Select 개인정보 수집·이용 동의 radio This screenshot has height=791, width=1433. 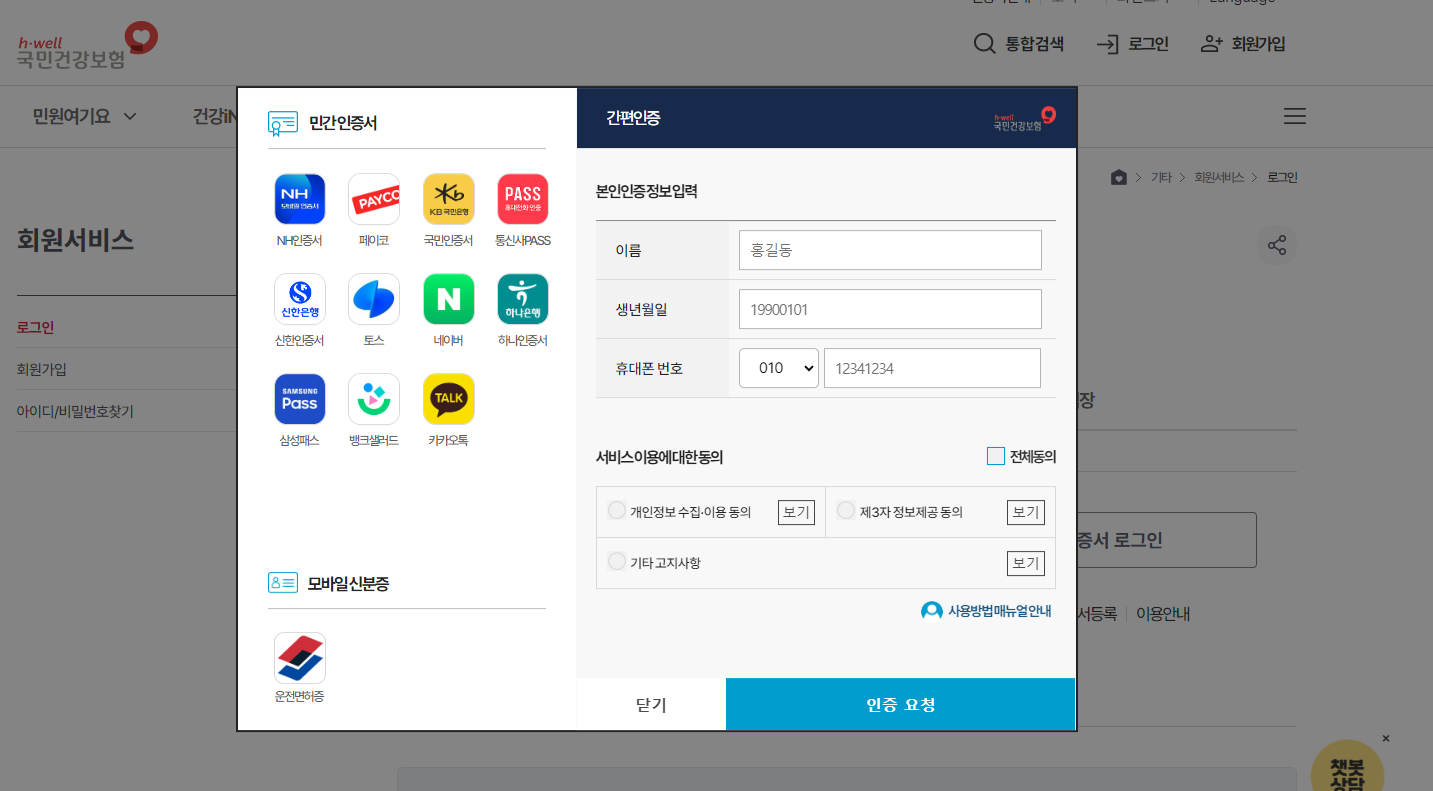coord(617,510)
